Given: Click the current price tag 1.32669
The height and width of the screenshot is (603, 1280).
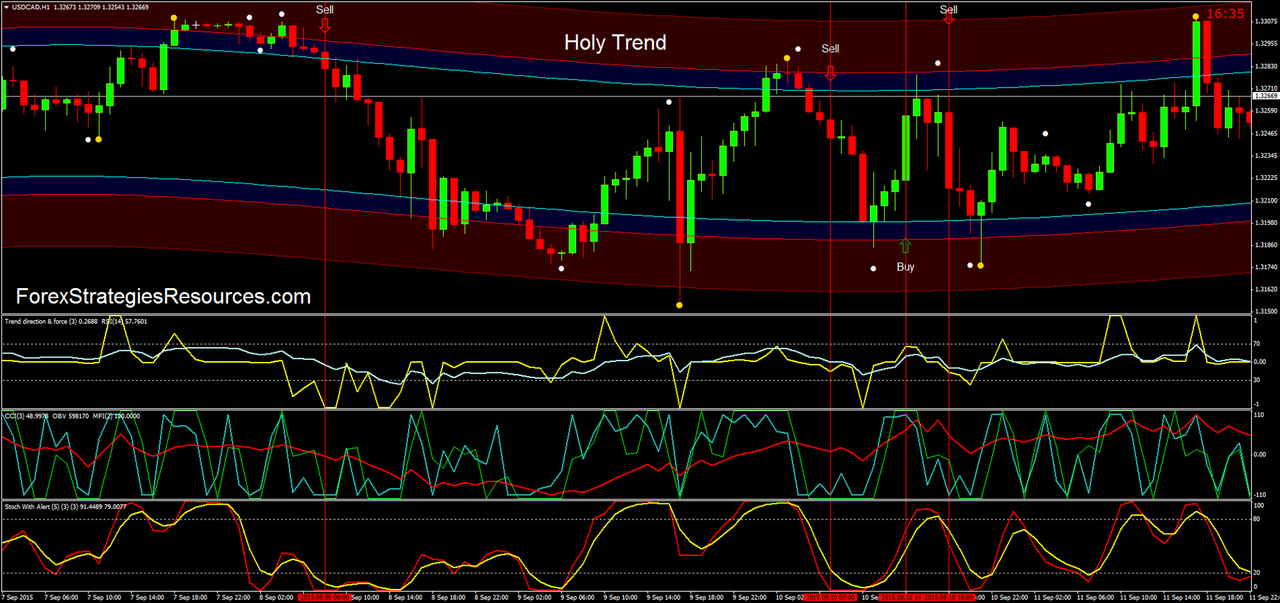Looking at the screenshot, I should click(x=1266, y=95).
